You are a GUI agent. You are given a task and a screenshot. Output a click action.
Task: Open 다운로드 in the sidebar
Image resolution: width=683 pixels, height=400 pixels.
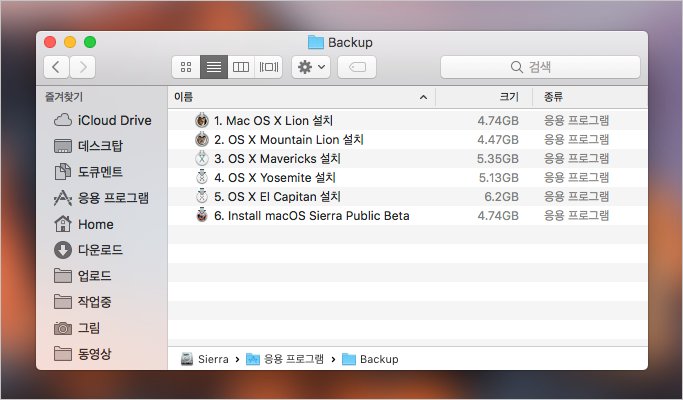pos(88,250)
